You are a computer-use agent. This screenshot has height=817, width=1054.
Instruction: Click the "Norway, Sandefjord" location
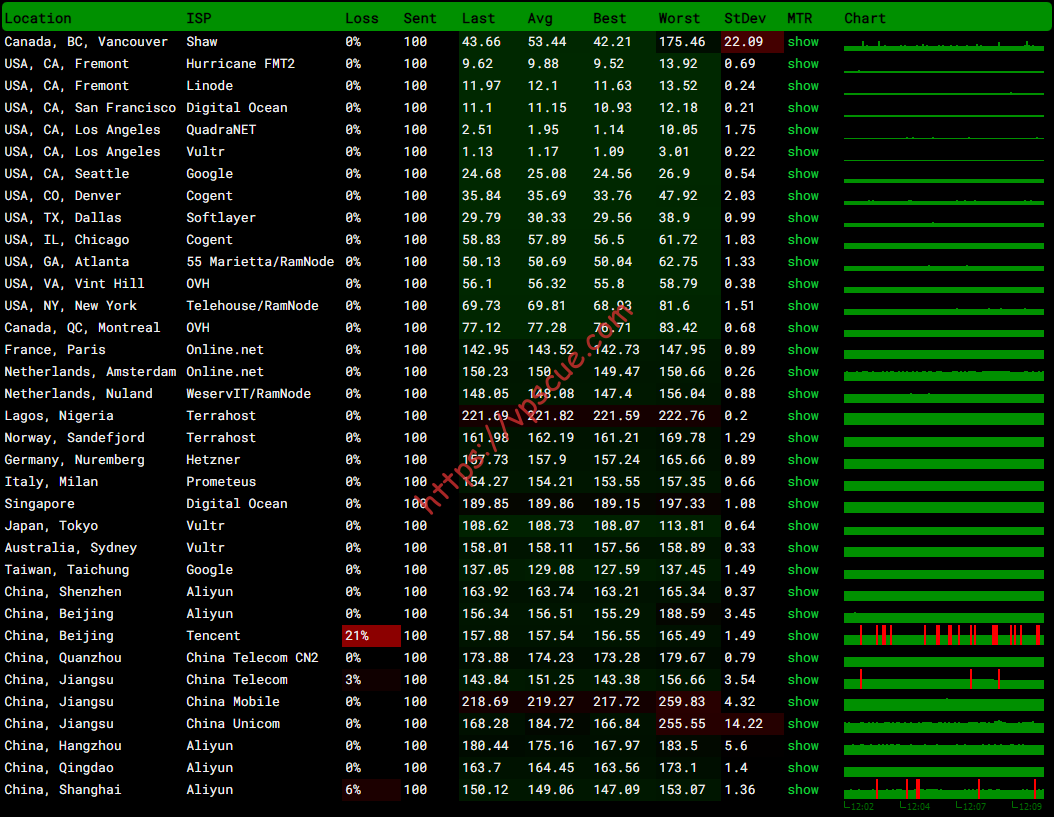pos(75,438)
